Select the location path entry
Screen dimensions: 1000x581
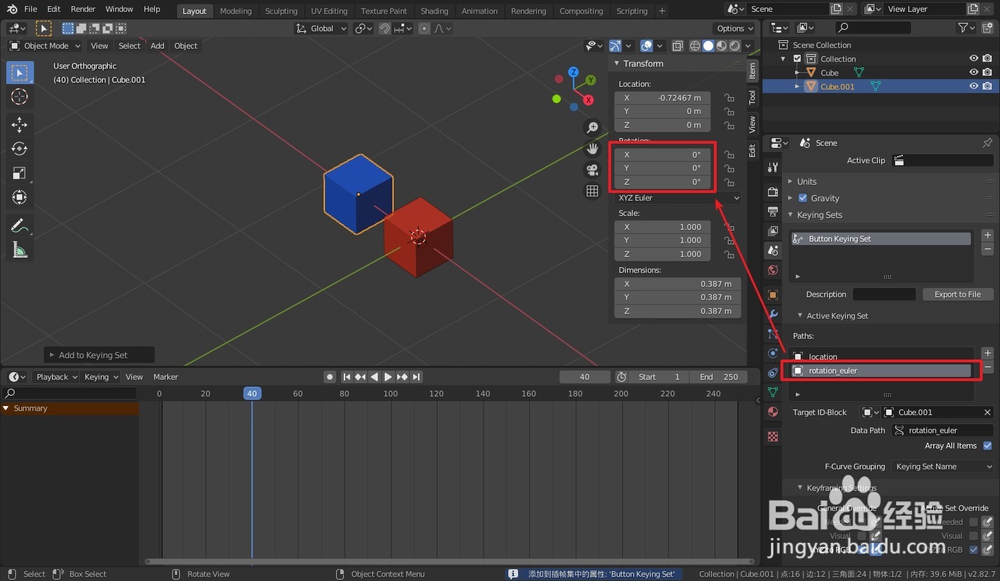coord(881,357)
